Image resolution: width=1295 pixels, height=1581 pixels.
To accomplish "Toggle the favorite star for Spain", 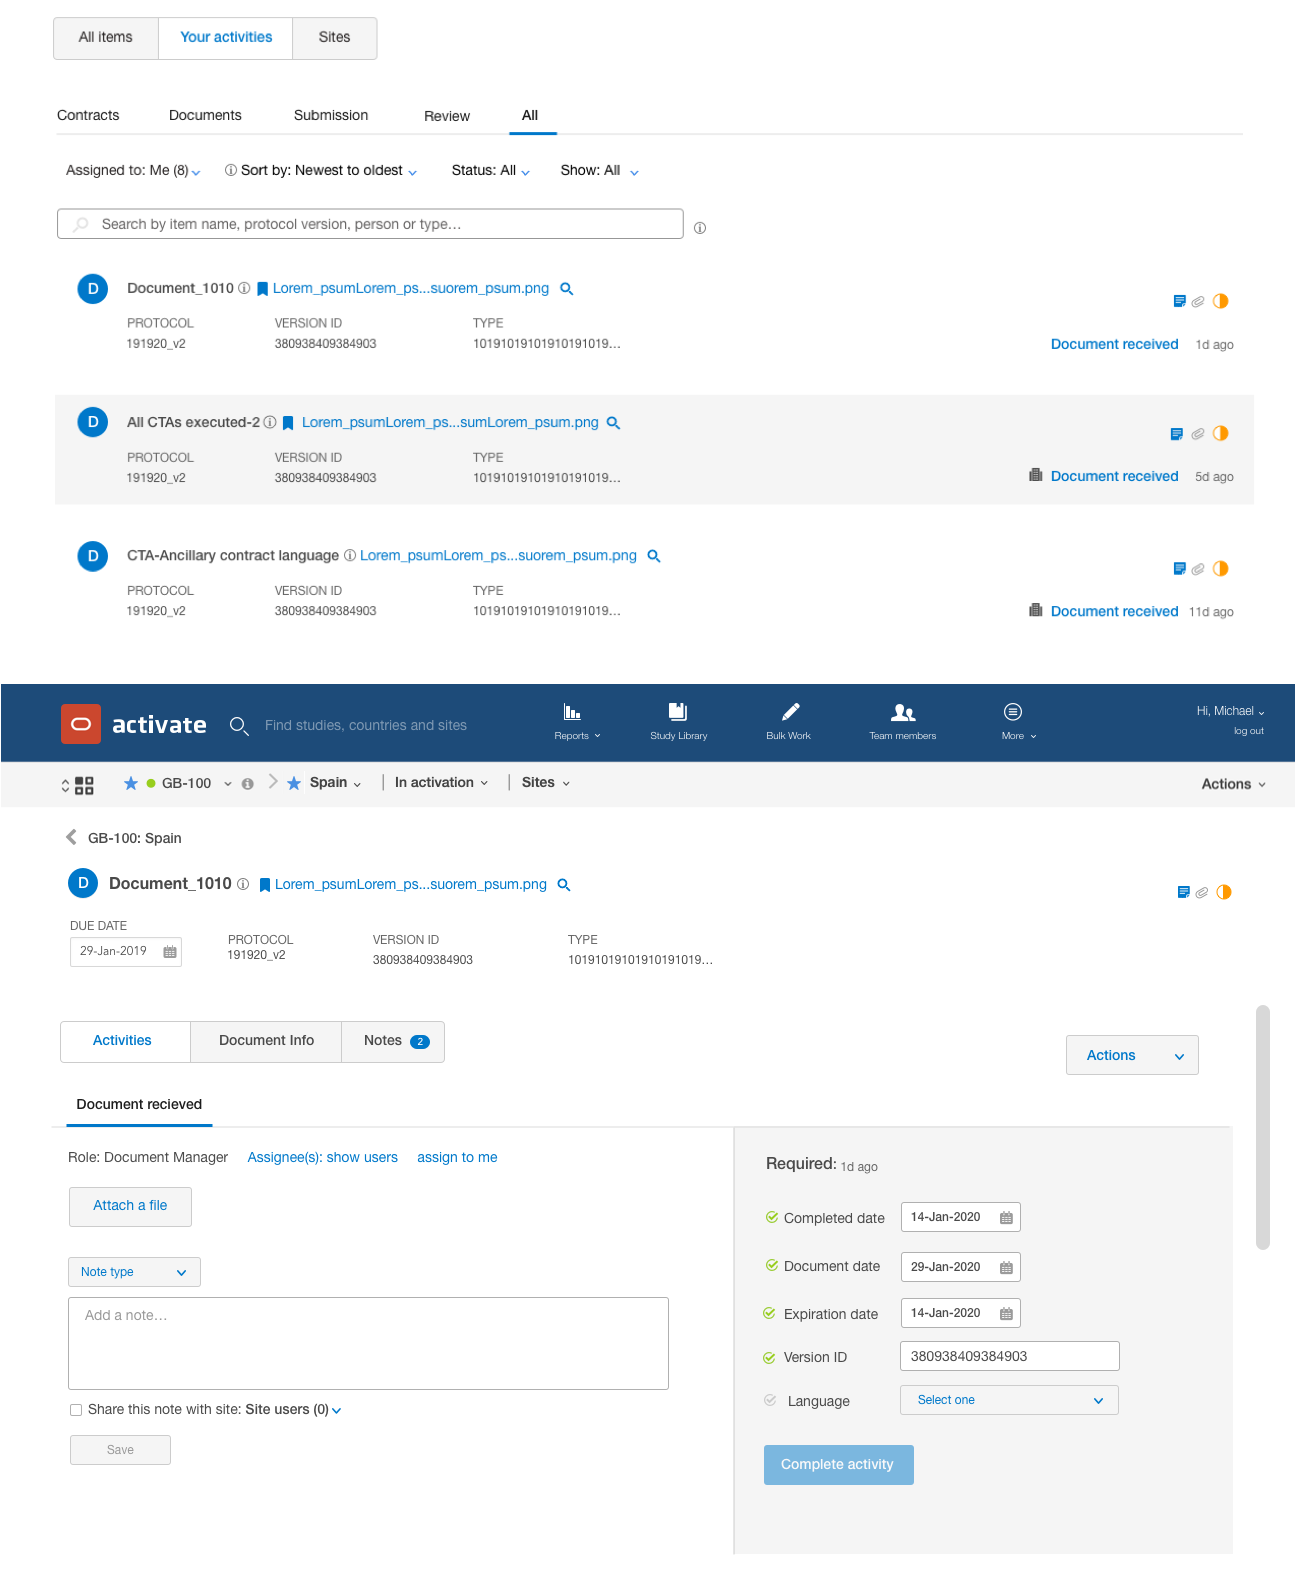I will (x=294, y=784).
